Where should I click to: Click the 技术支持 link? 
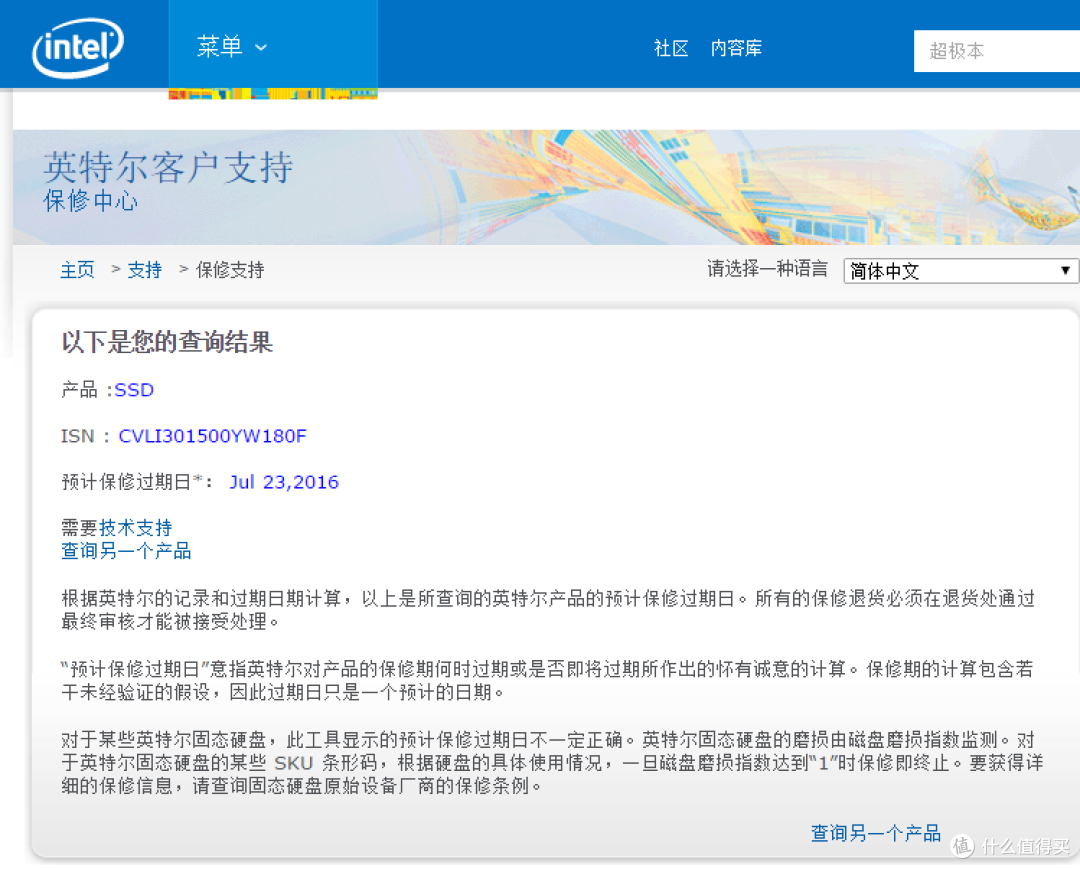pyautogui.click(x=136, y=528)
